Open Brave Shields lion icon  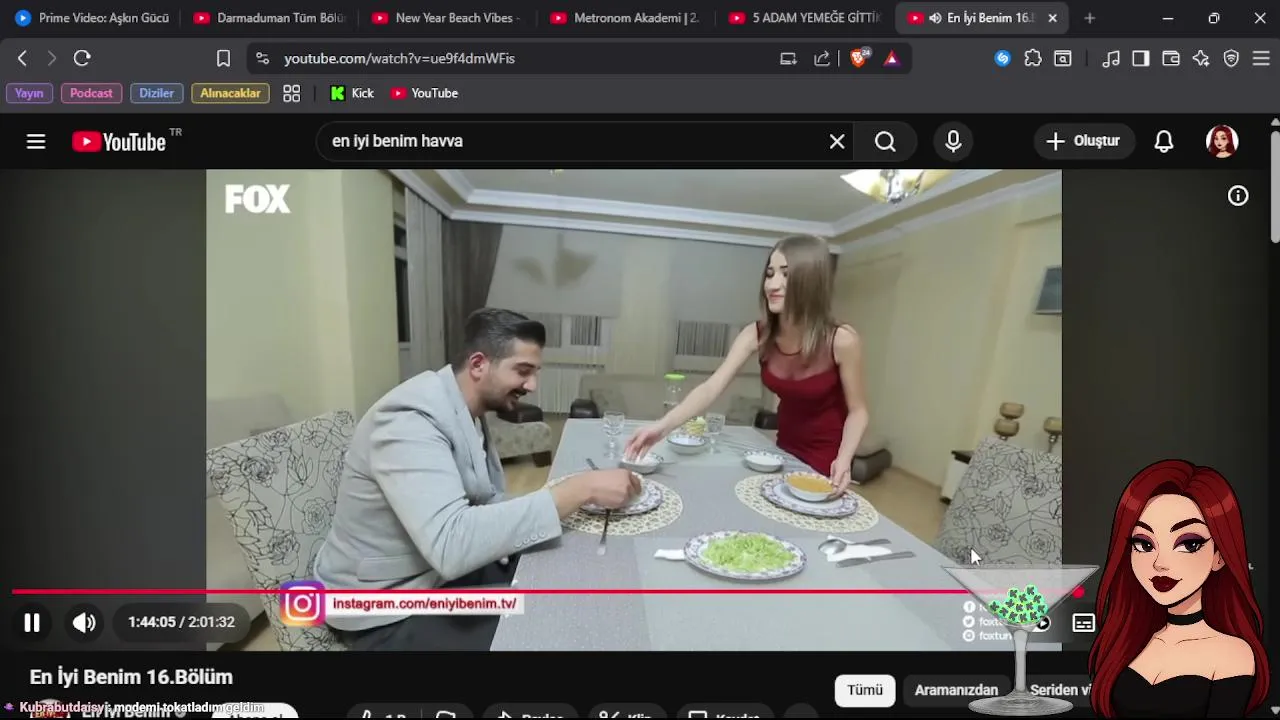[x=859, y=58]
